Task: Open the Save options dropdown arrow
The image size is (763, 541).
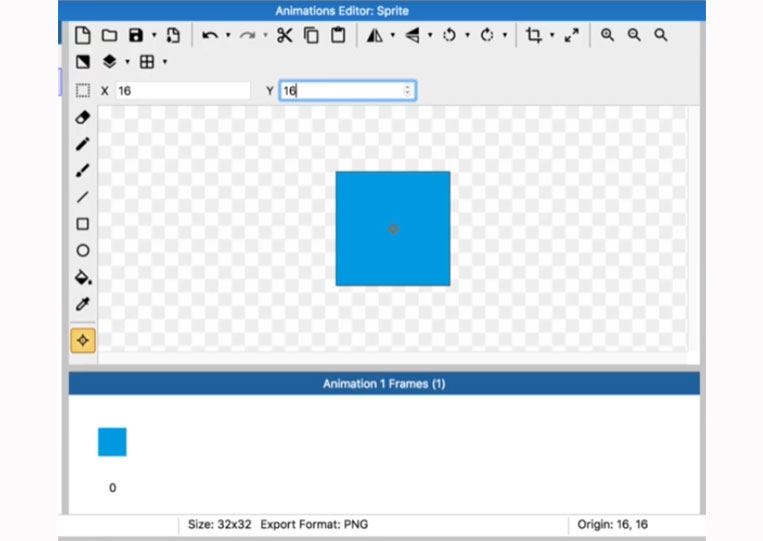Action: (x=154, y=35)
